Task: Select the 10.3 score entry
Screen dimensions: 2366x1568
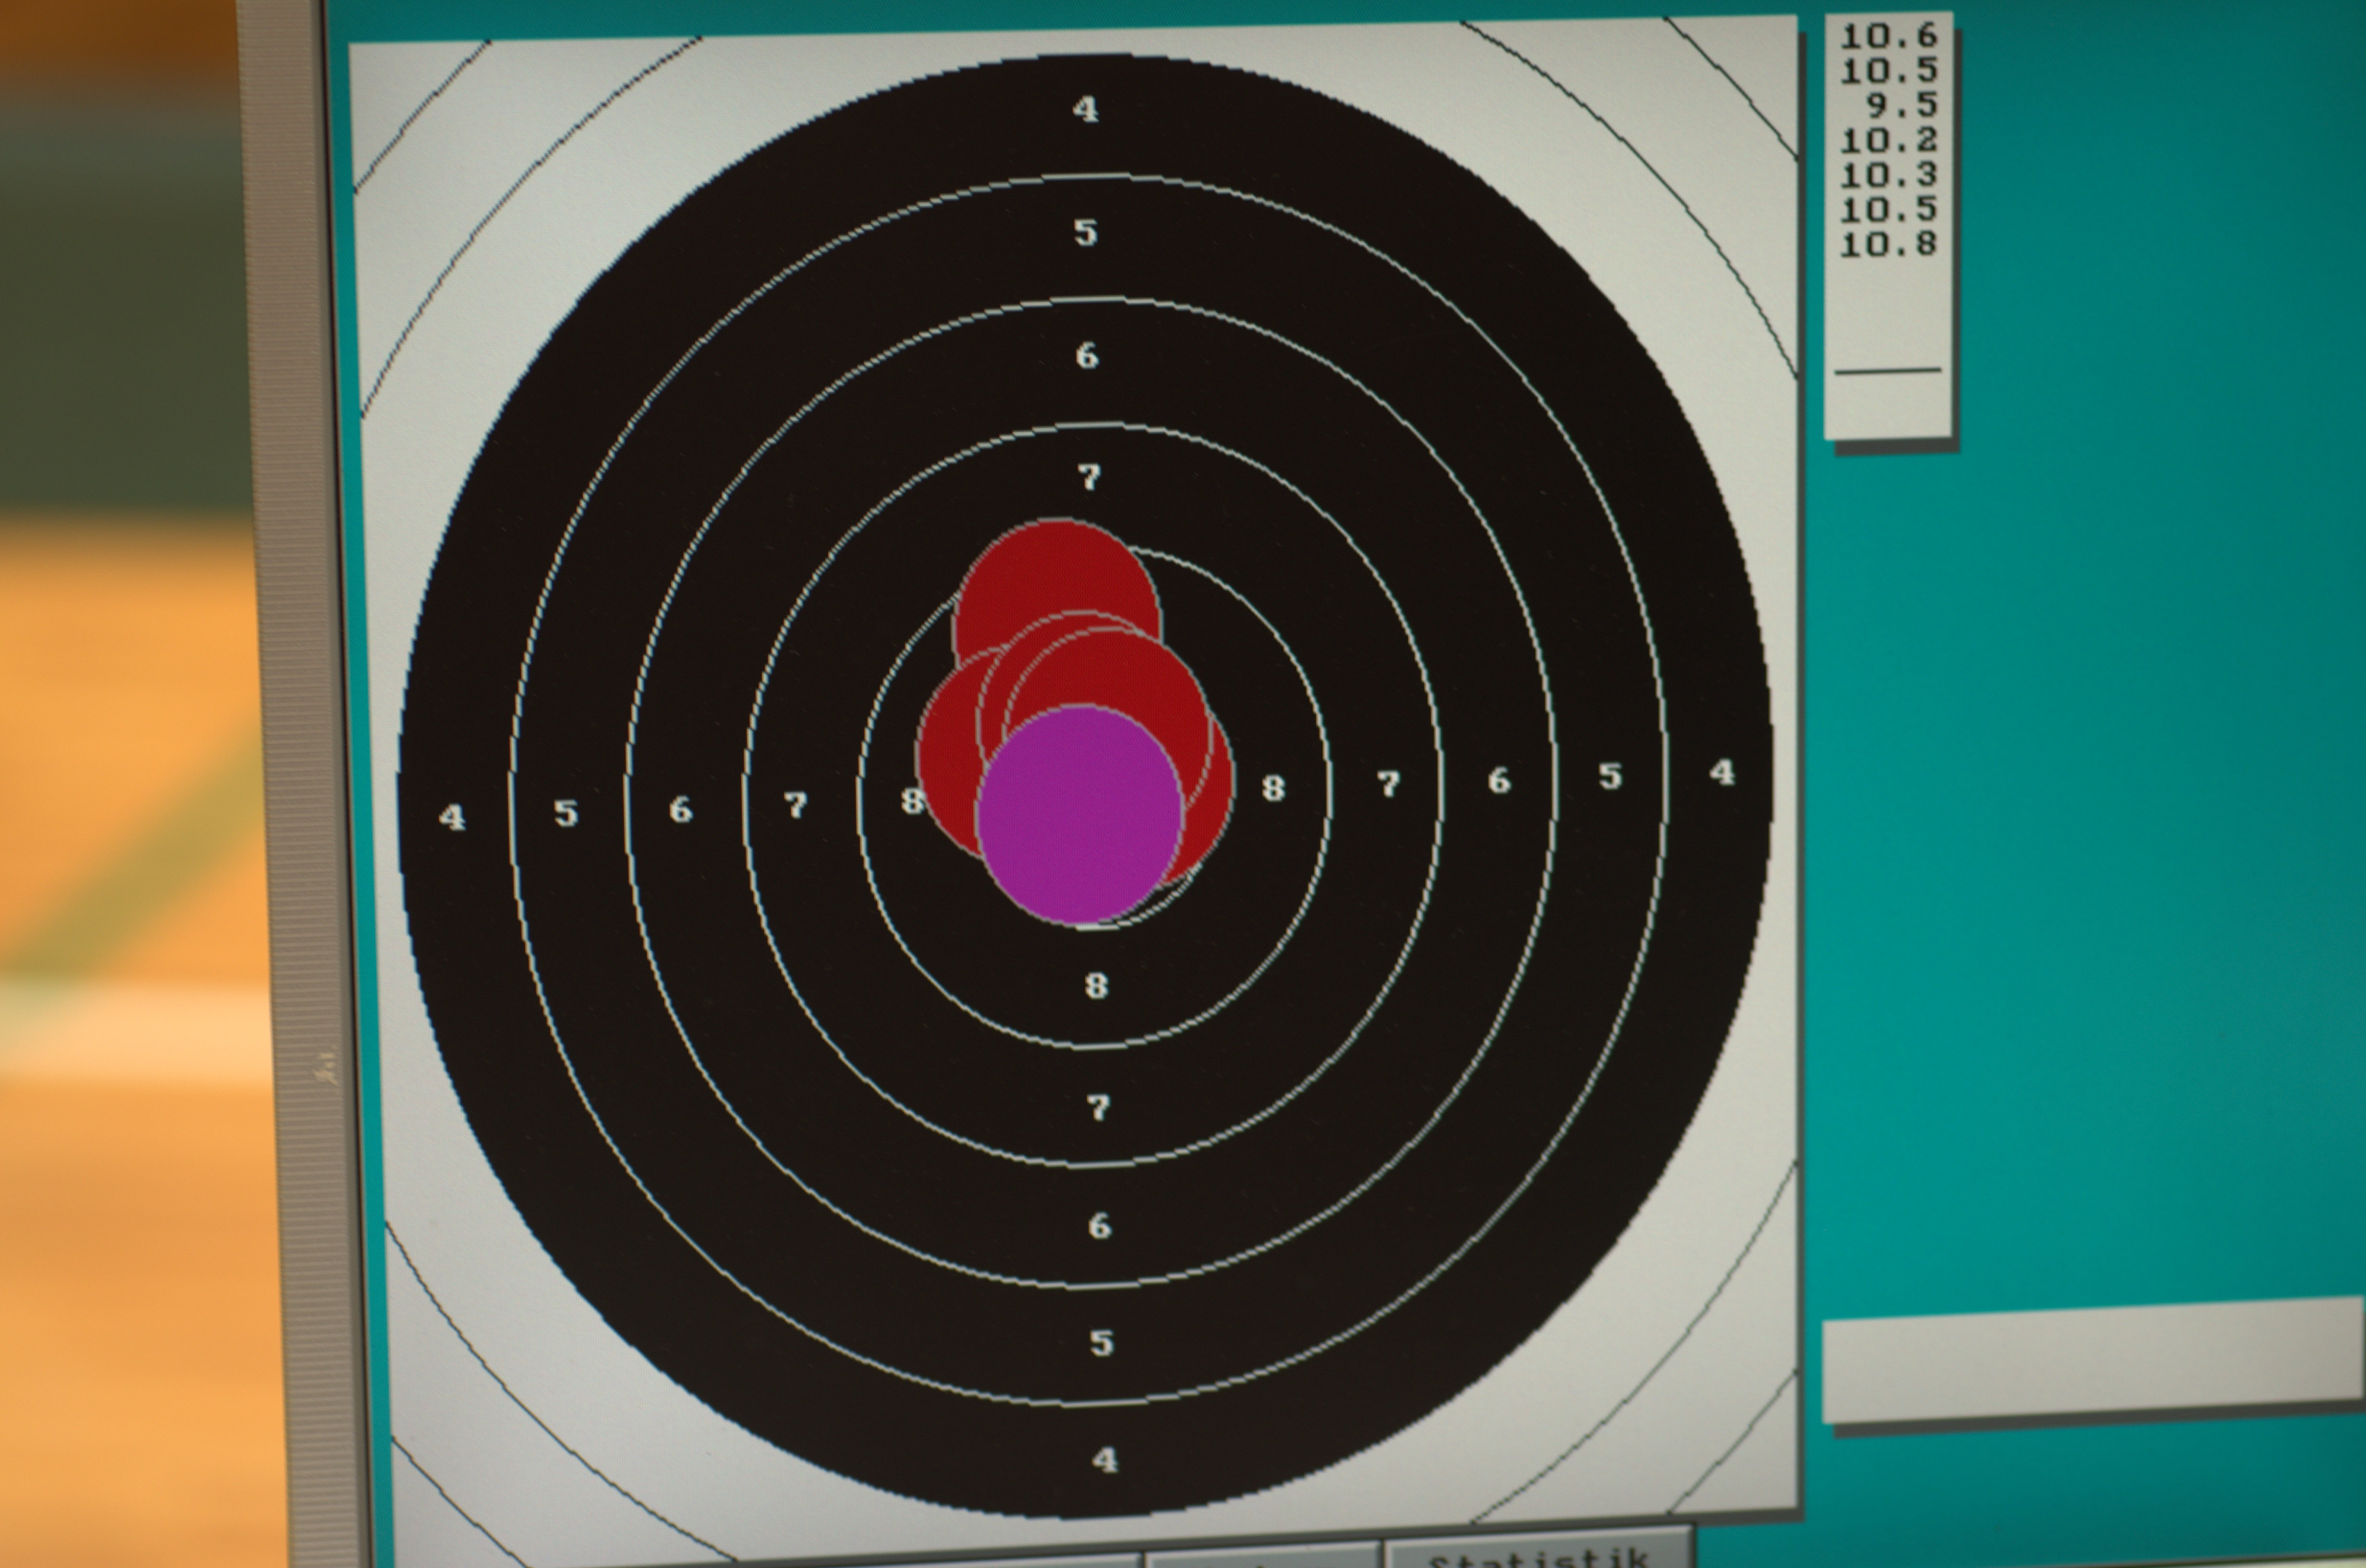Action: tap(1889, 175)
